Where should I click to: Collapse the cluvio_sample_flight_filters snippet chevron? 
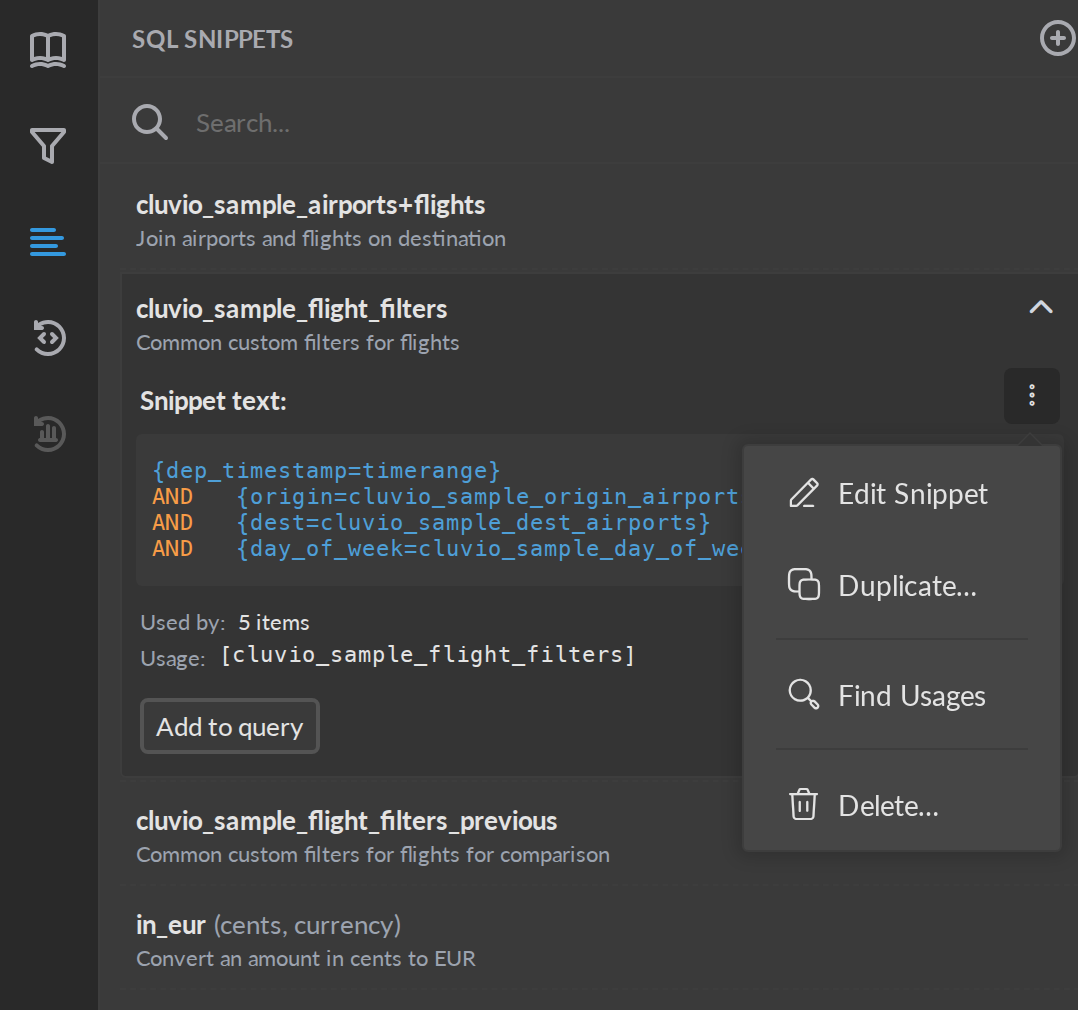[1041, 307]
